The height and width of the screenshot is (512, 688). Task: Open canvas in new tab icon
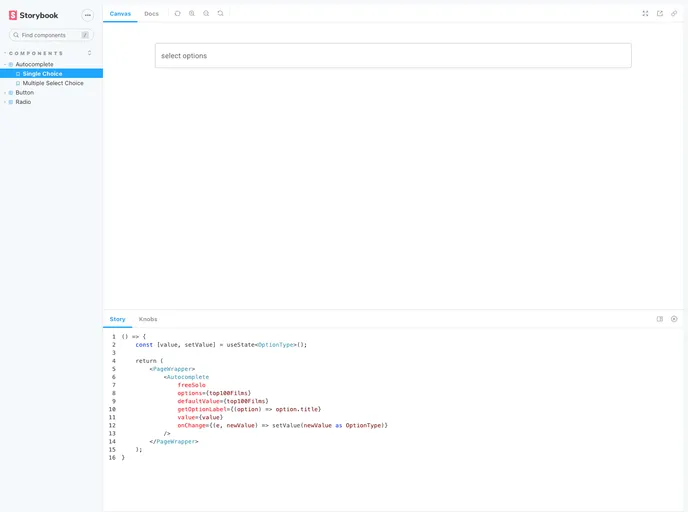tap(659, 14)
